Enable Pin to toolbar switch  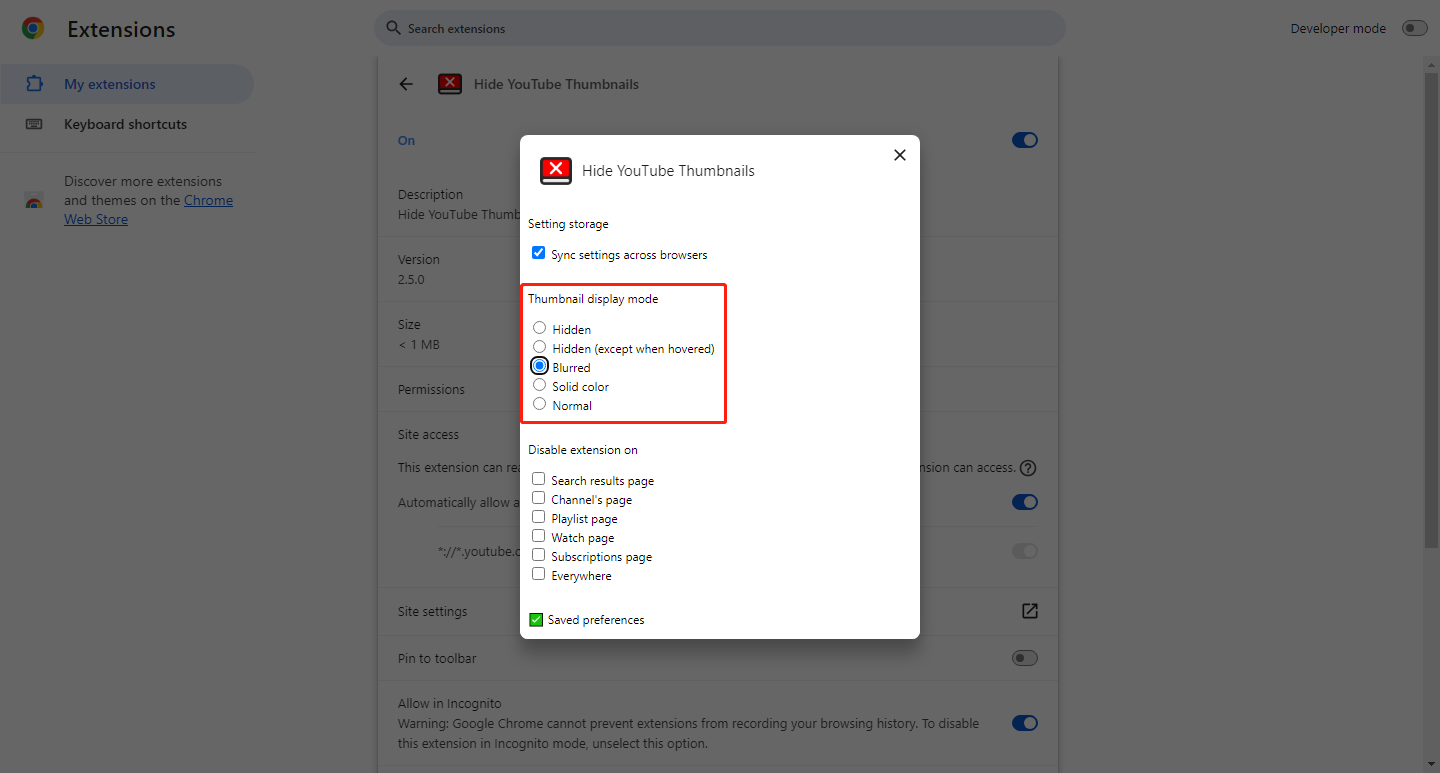(1025, 658)
